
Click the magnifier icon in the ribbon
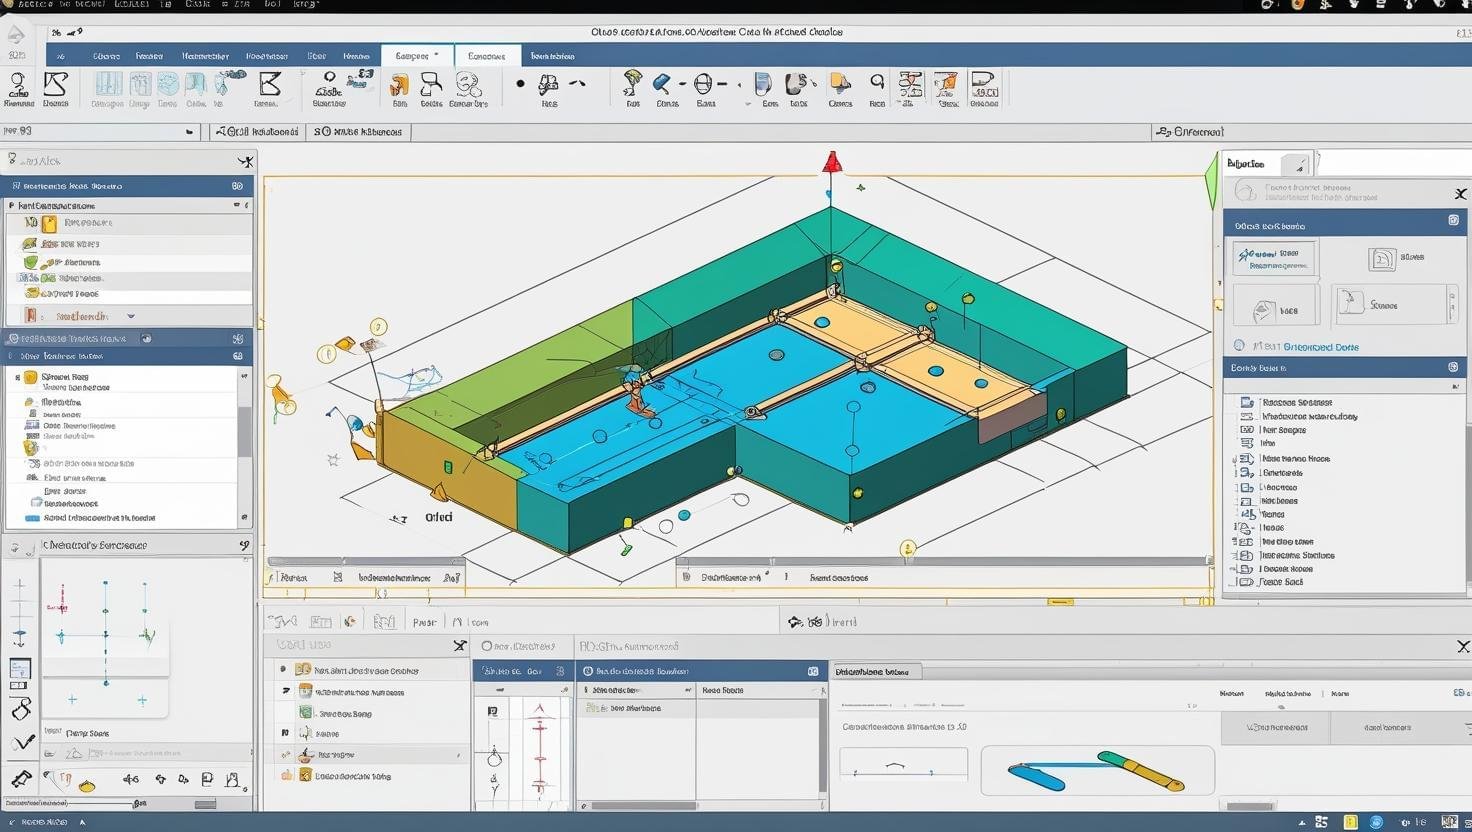click(877, 82)
